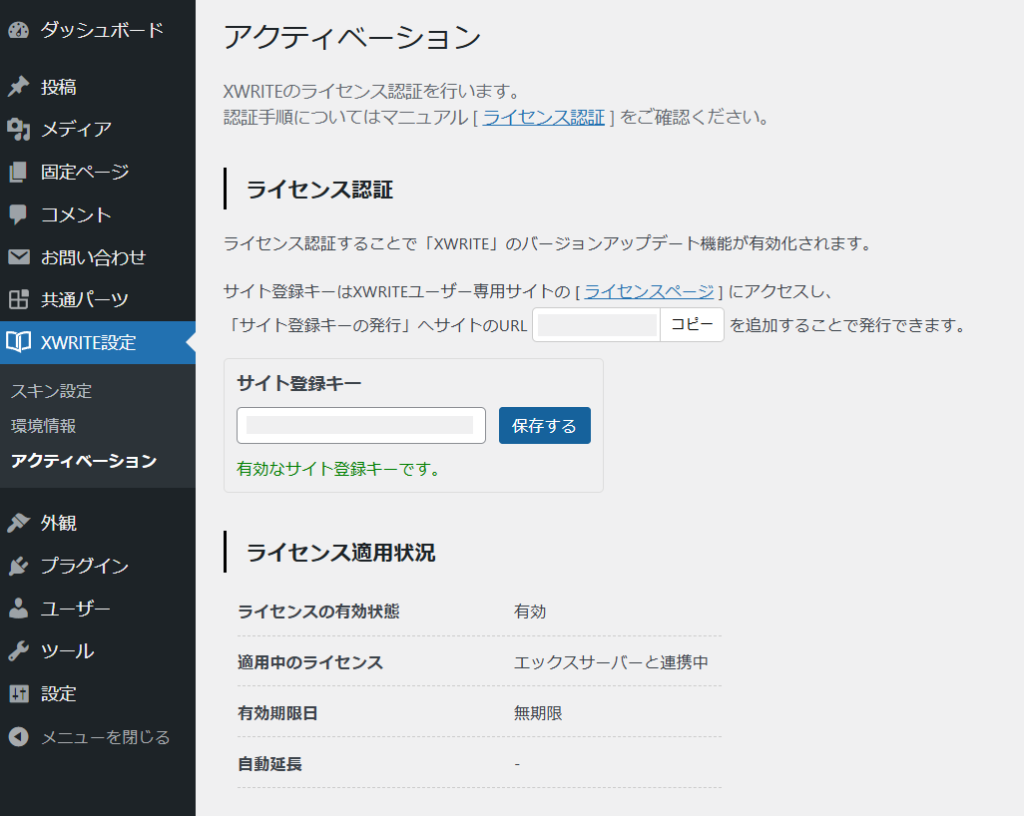Select the アクティベーション submenu item
The image size is (1024, 816).
[x=84, y=461]
